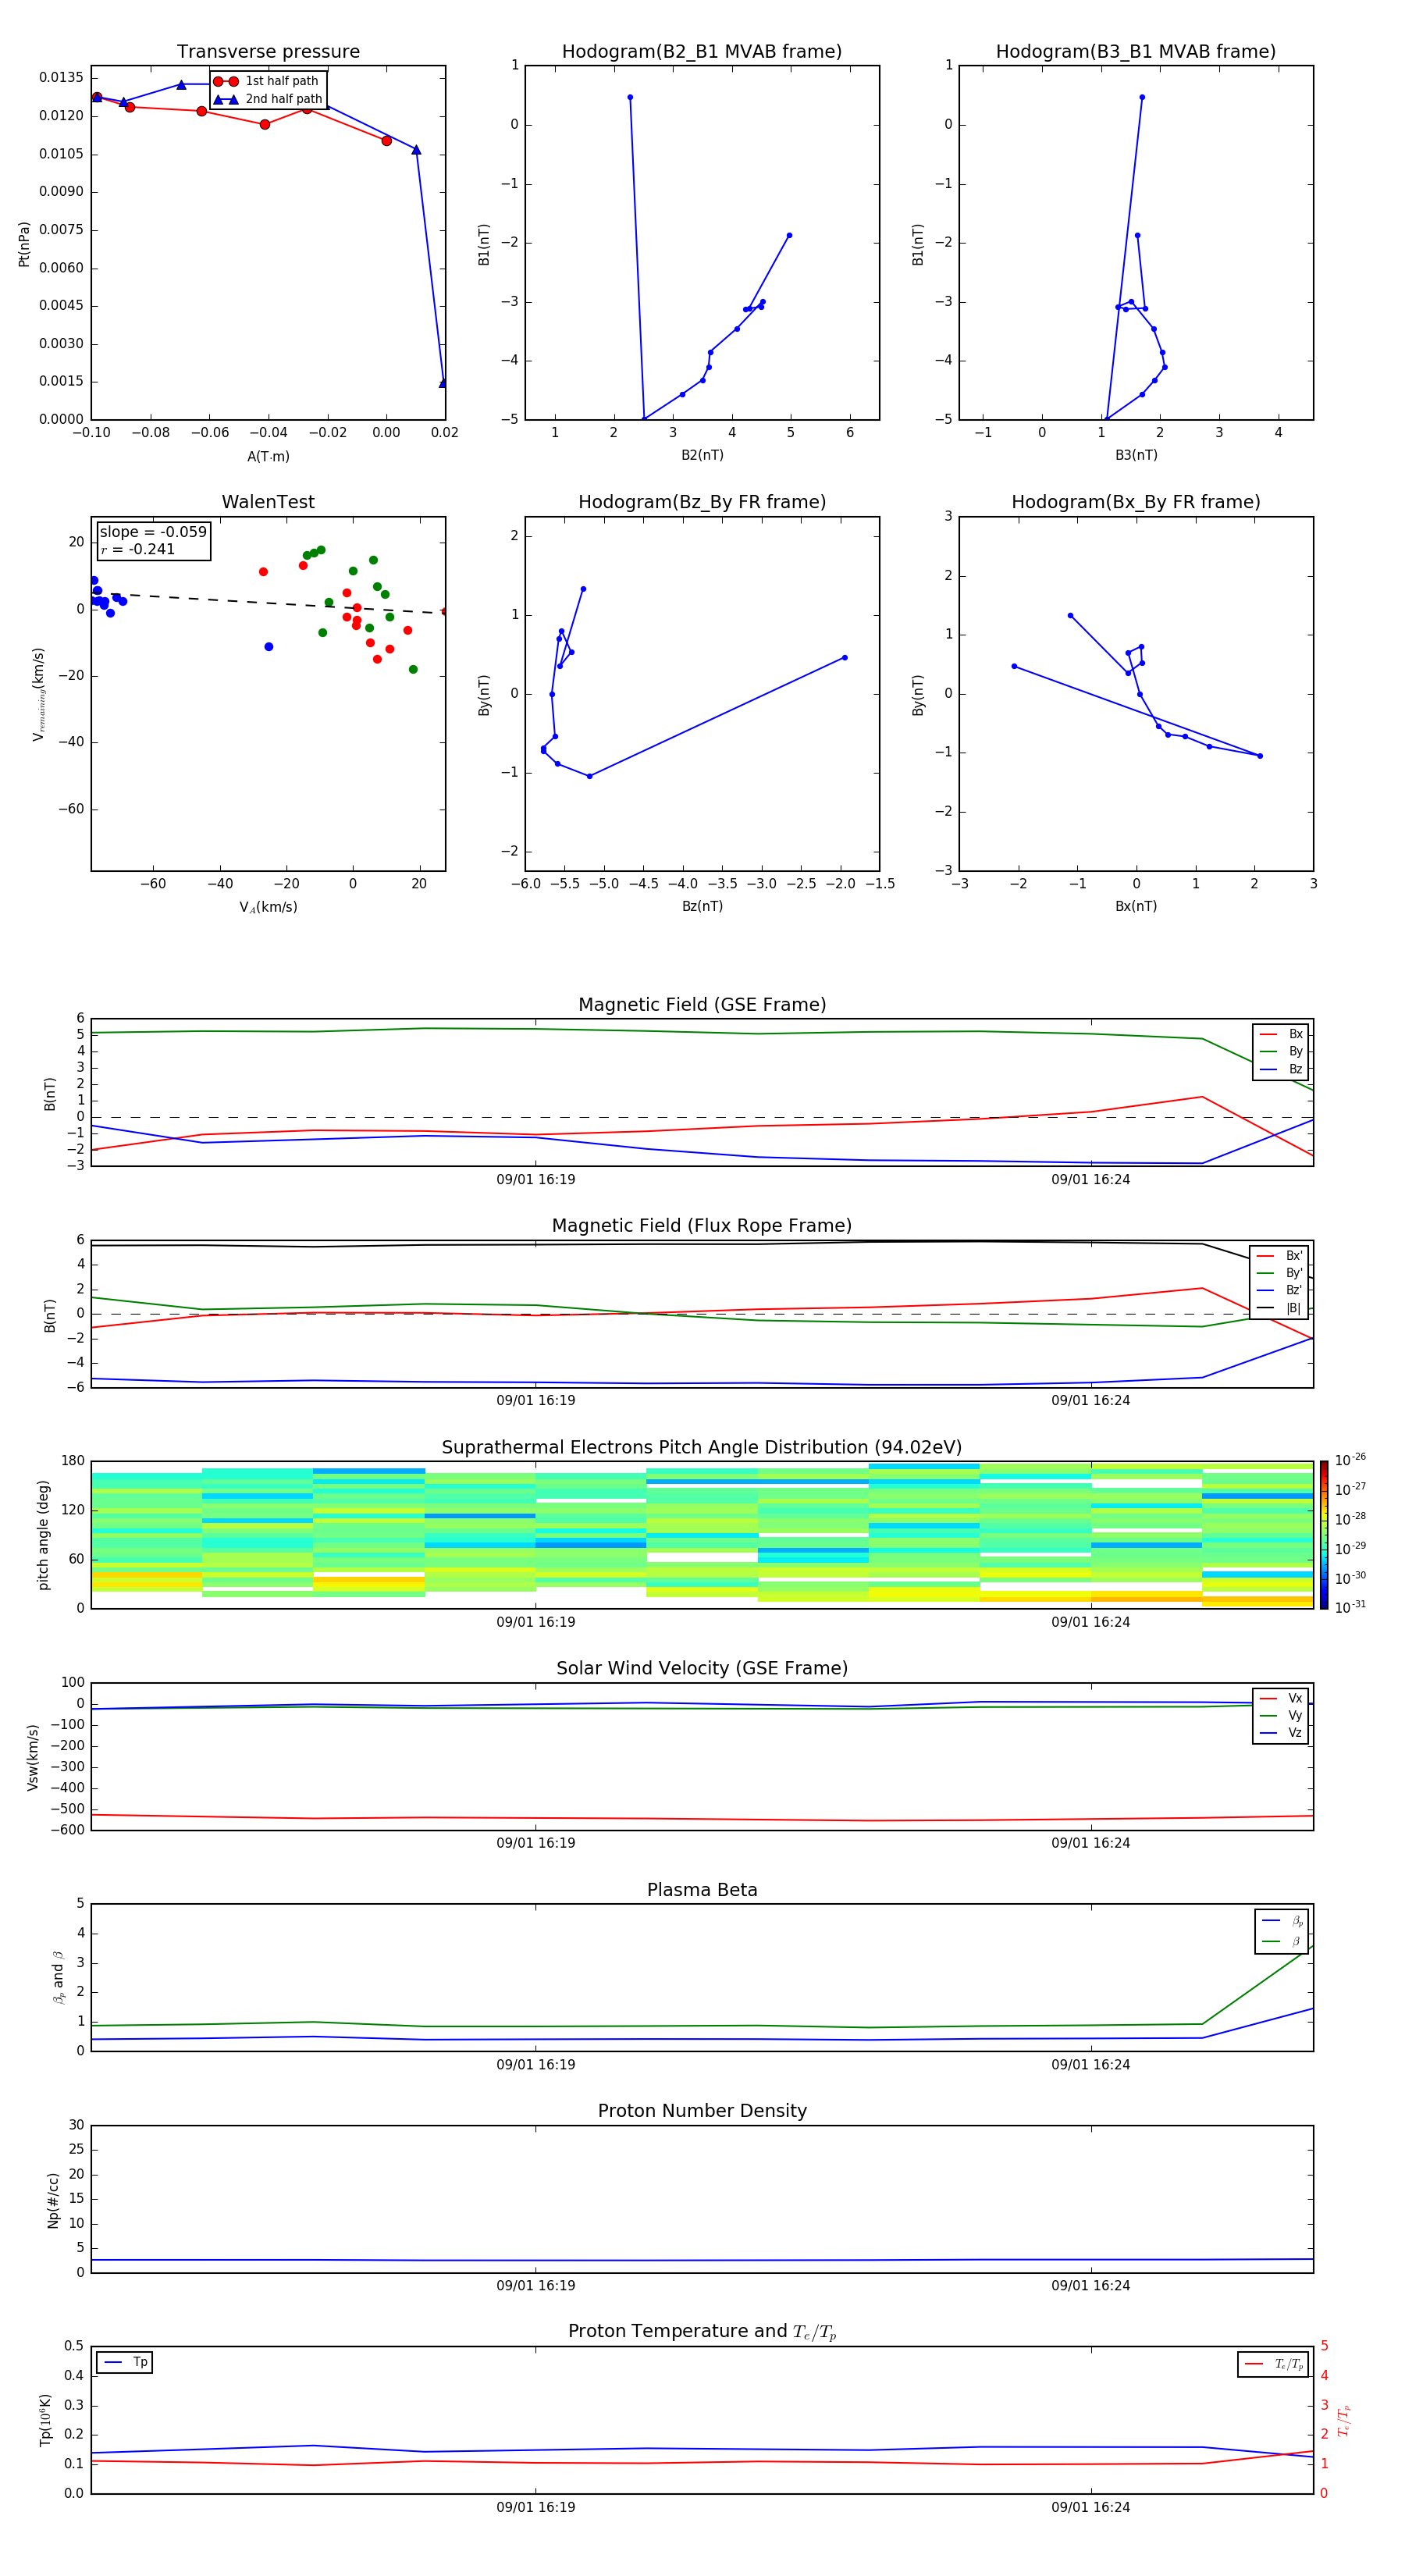This screenshot has width=1405, height=2576.
Task: Click '09/01 16:19' tick under GSE magnetic field
Action: pyautogui.click(x=536, y=1180)
